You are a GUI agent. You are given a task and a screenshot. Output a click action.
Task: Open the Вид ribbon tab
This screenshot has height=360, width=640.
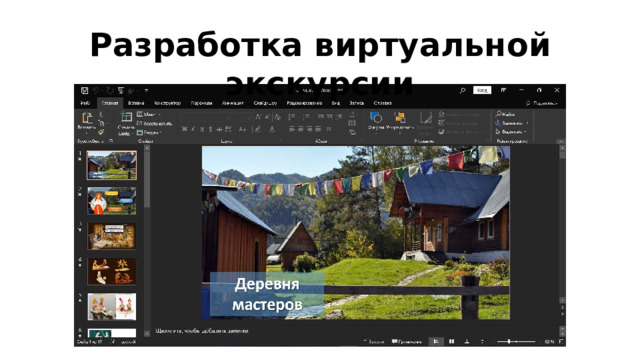[336, 103]
